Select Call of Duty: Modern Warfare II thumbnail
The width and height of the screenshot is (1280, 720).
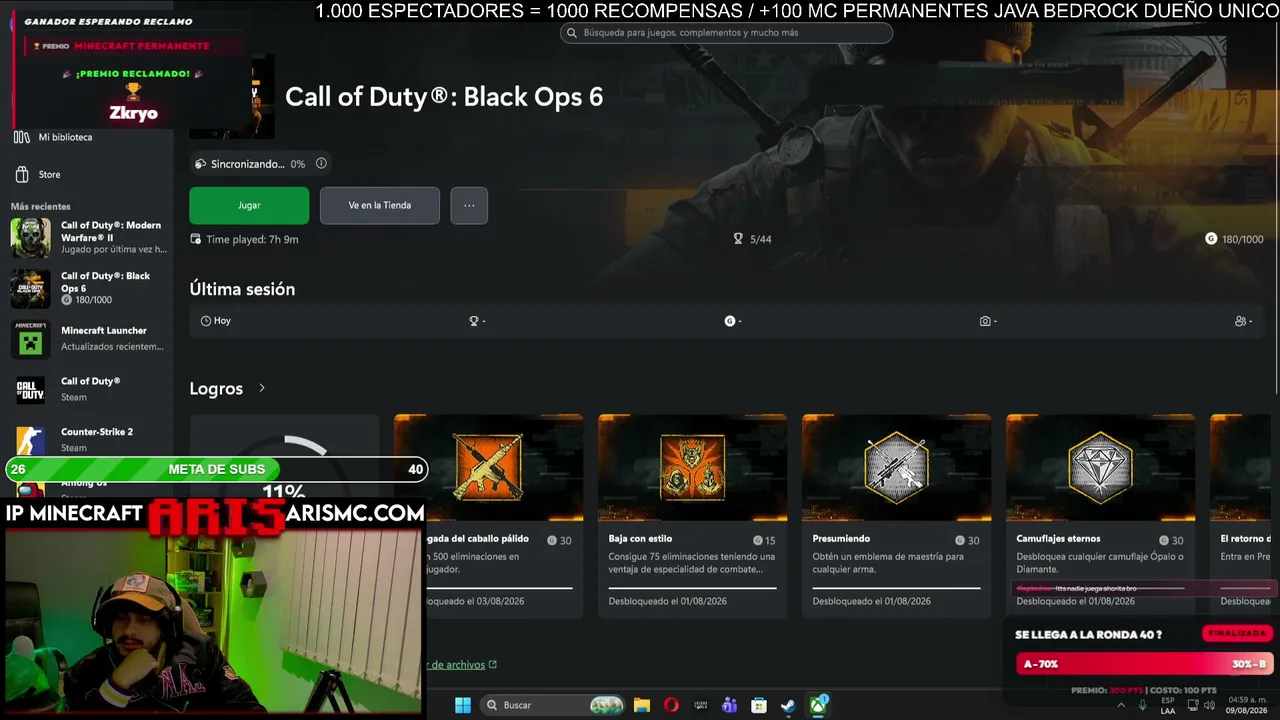(x=30, y=238)
